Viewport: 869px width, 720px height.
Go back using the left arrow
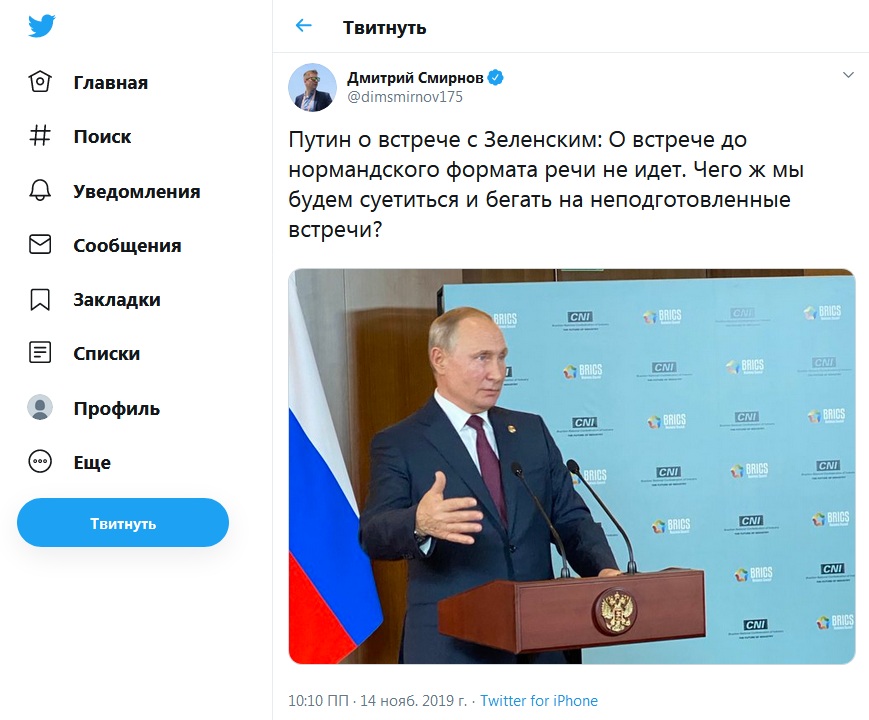tap(304, 26)
